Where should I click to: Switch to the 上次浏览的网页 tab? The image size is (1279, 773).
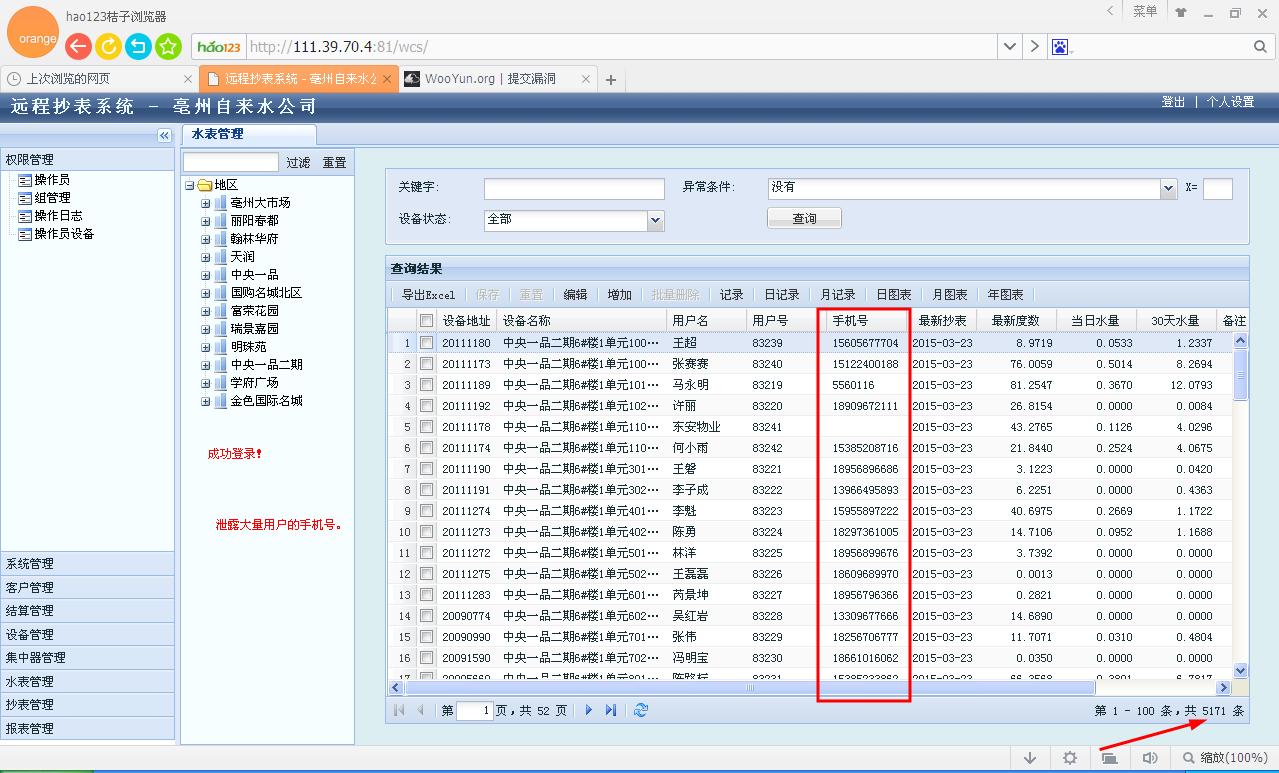pos(99,79)
